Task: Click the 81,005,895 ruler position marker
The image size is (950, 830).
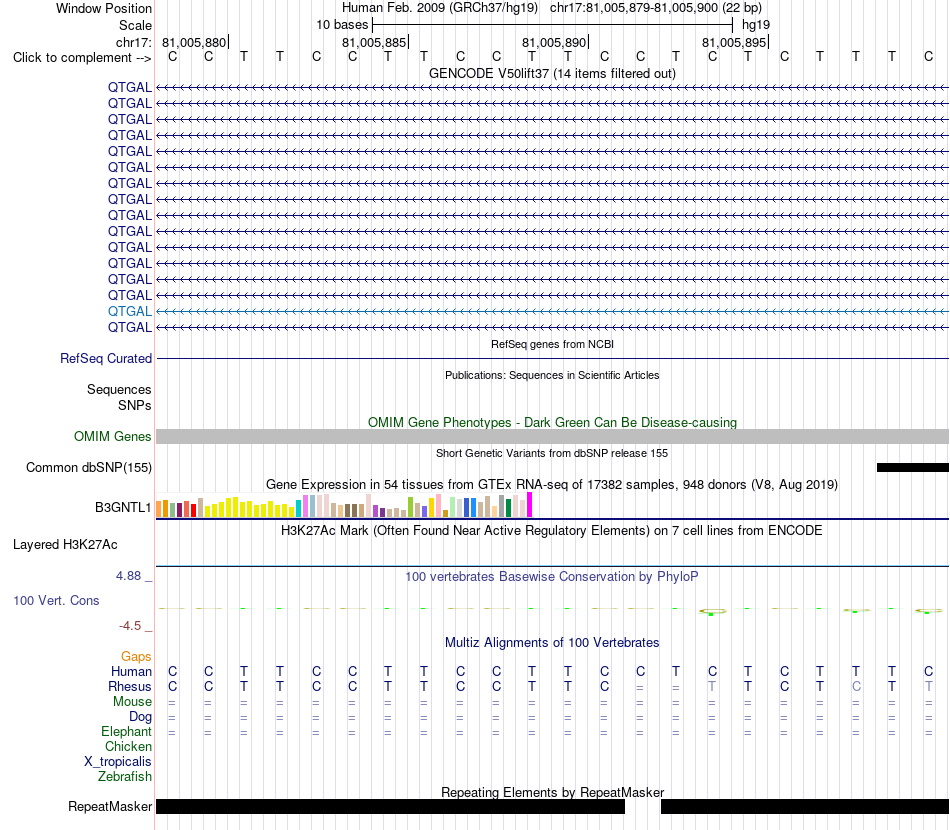Action: click(x=734, y=42)
